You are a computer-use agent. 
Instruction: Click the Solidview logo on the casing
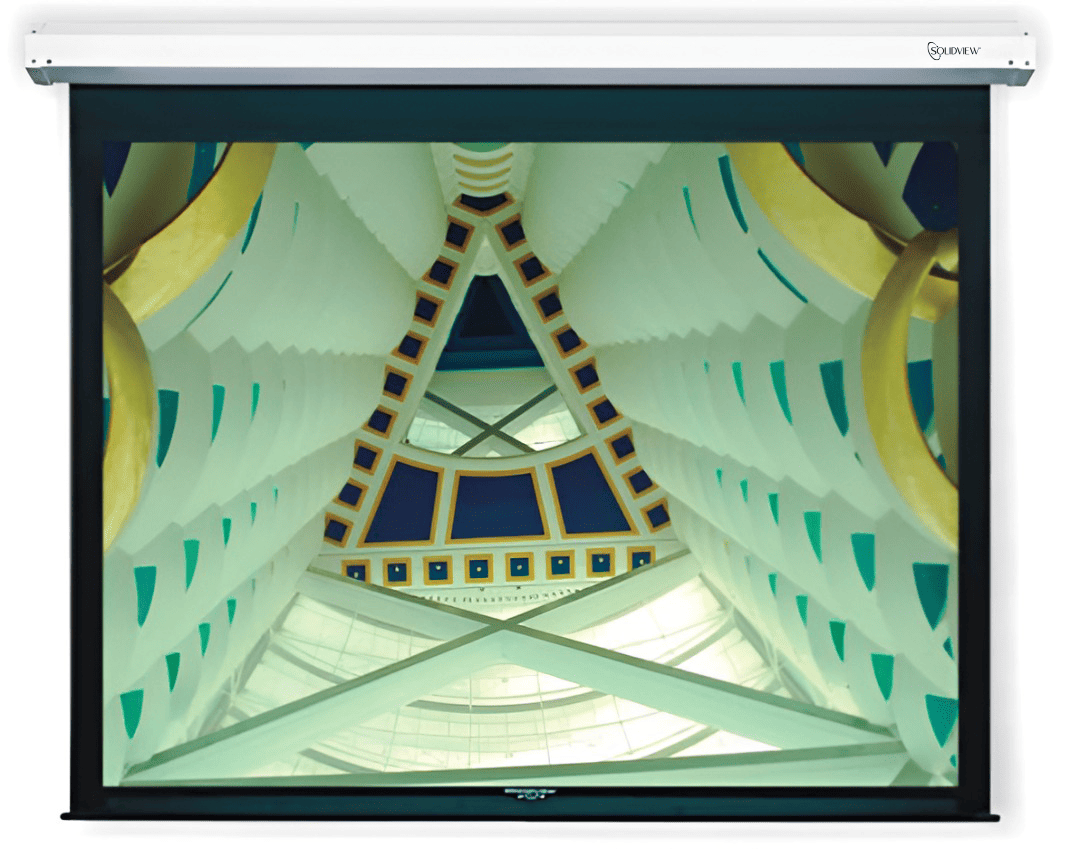coord(953,50)
